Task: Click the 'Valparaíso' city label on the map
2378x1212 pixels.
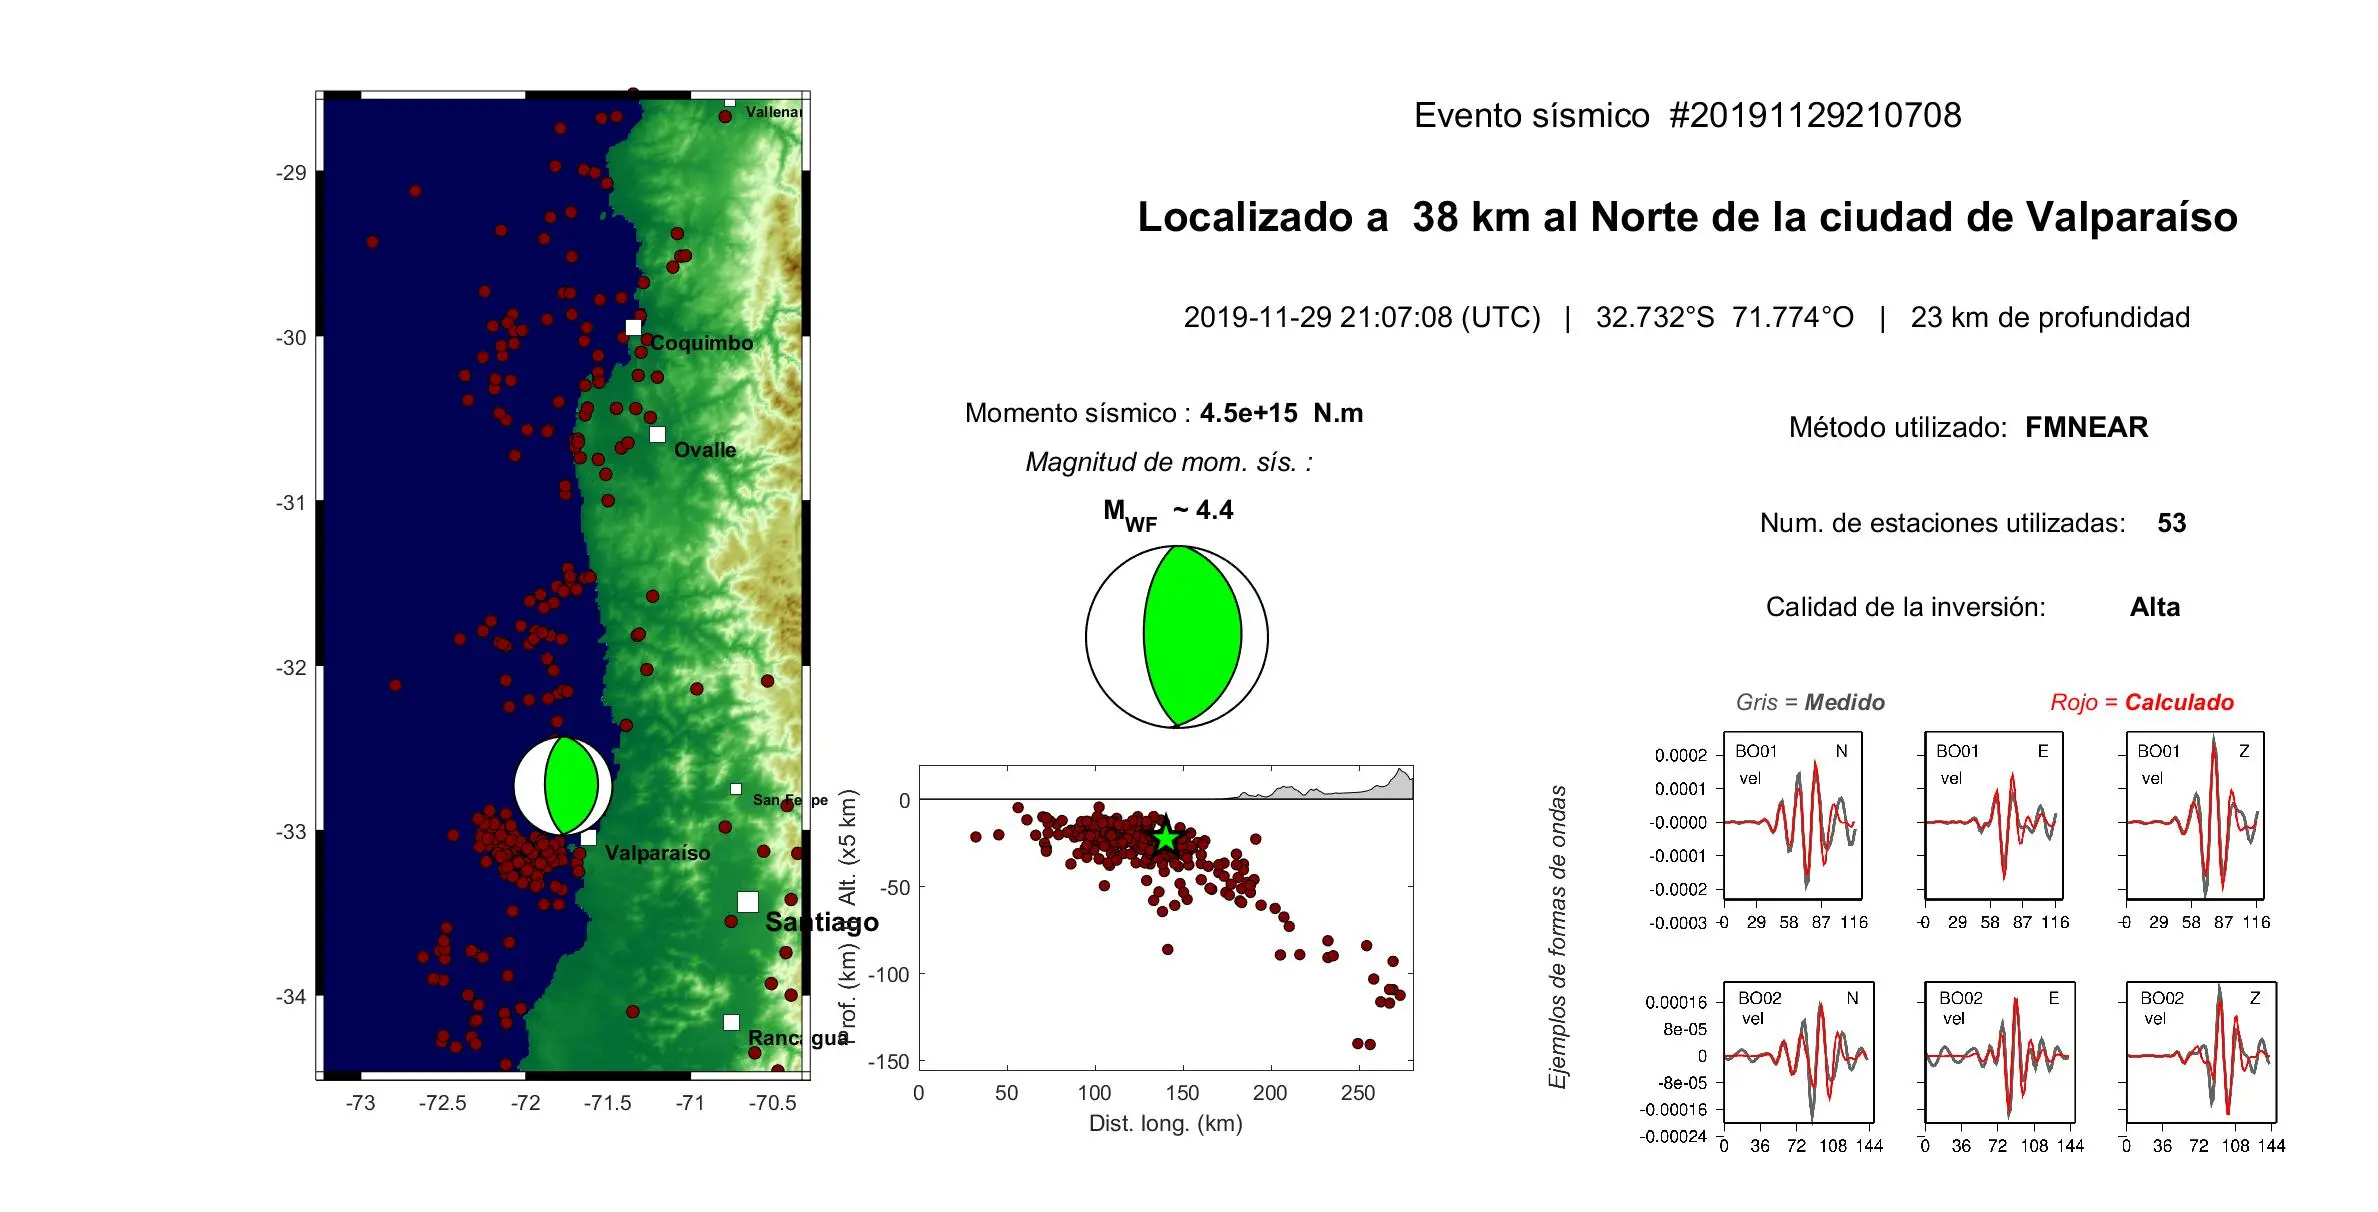Action: pyautogui.click(x=657, y=853)
